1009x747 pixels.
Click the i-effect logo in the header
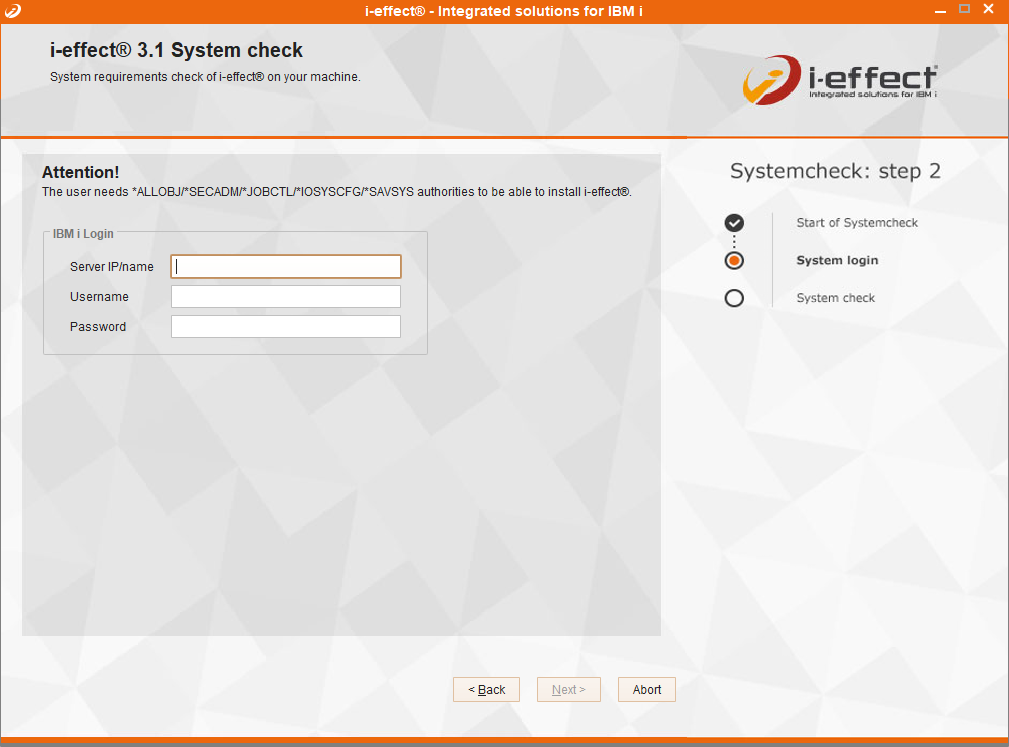[840, 81]
